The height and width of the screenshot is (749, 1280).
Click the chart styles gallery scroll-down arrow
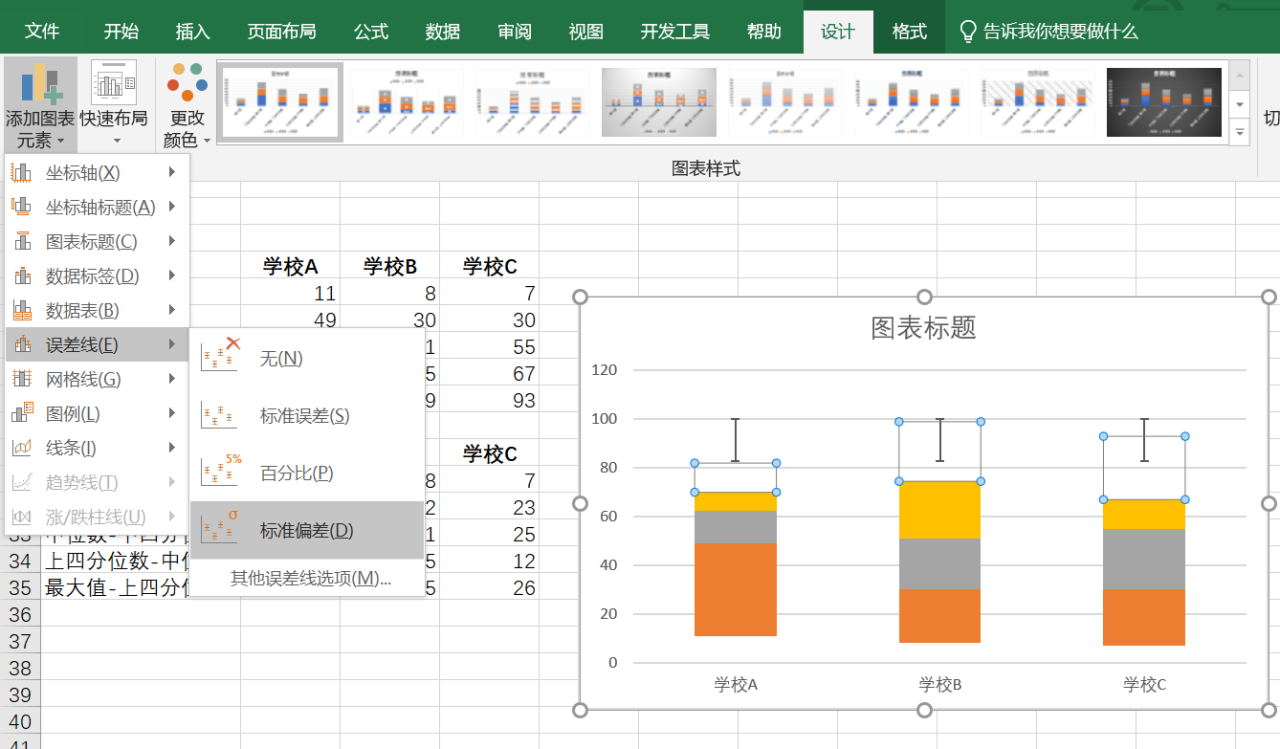[x=1240, y=104]
